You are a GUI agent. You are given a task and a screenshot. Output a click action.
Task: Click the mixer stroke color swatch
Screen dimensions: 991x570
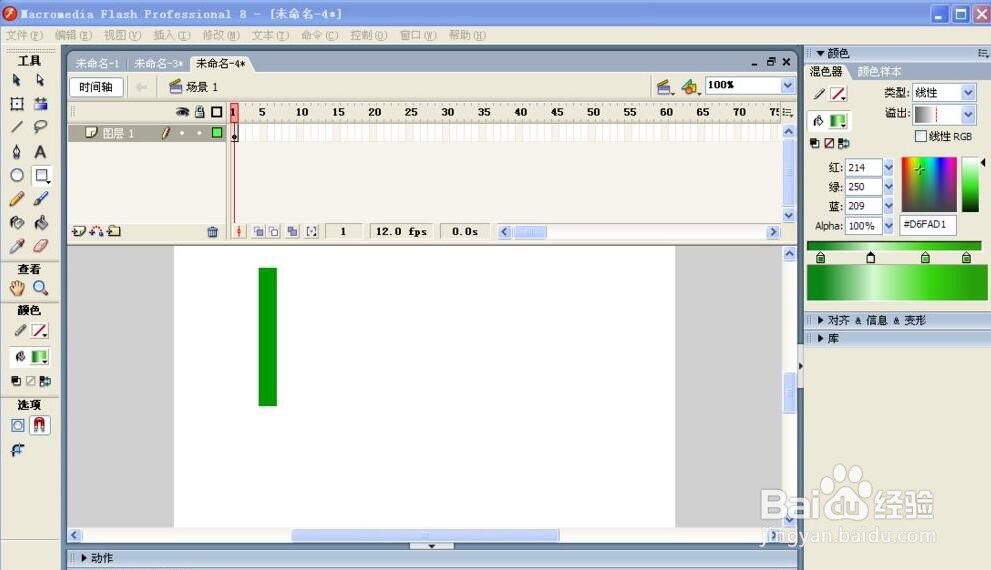pyautogui.click(x=838, y=94)
